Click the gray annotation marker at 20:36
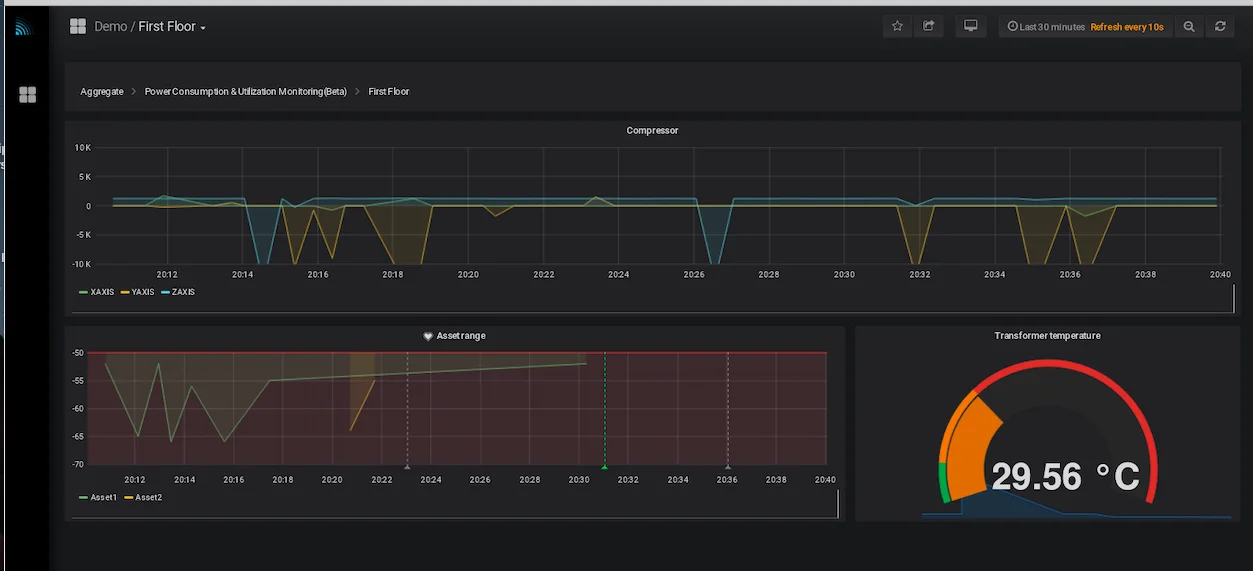The image size is (1253, 571). pyautogui.click(x=728, y=467)
